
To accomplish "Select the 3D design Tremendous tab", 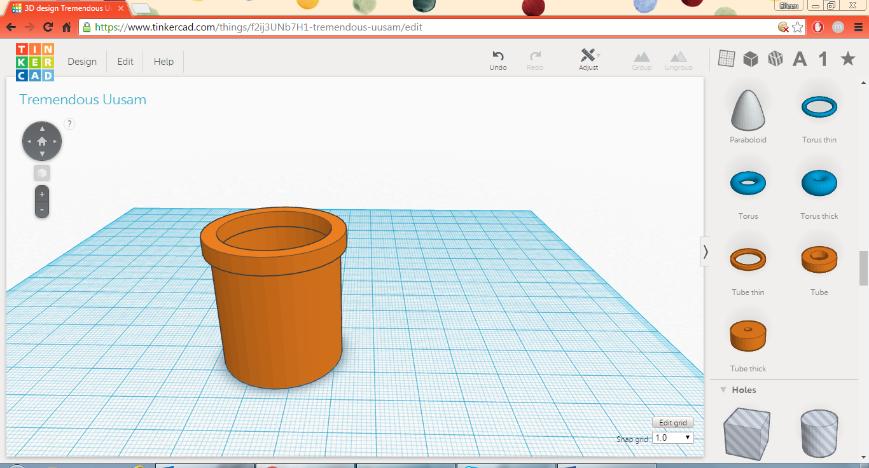I will coord(68,8).
